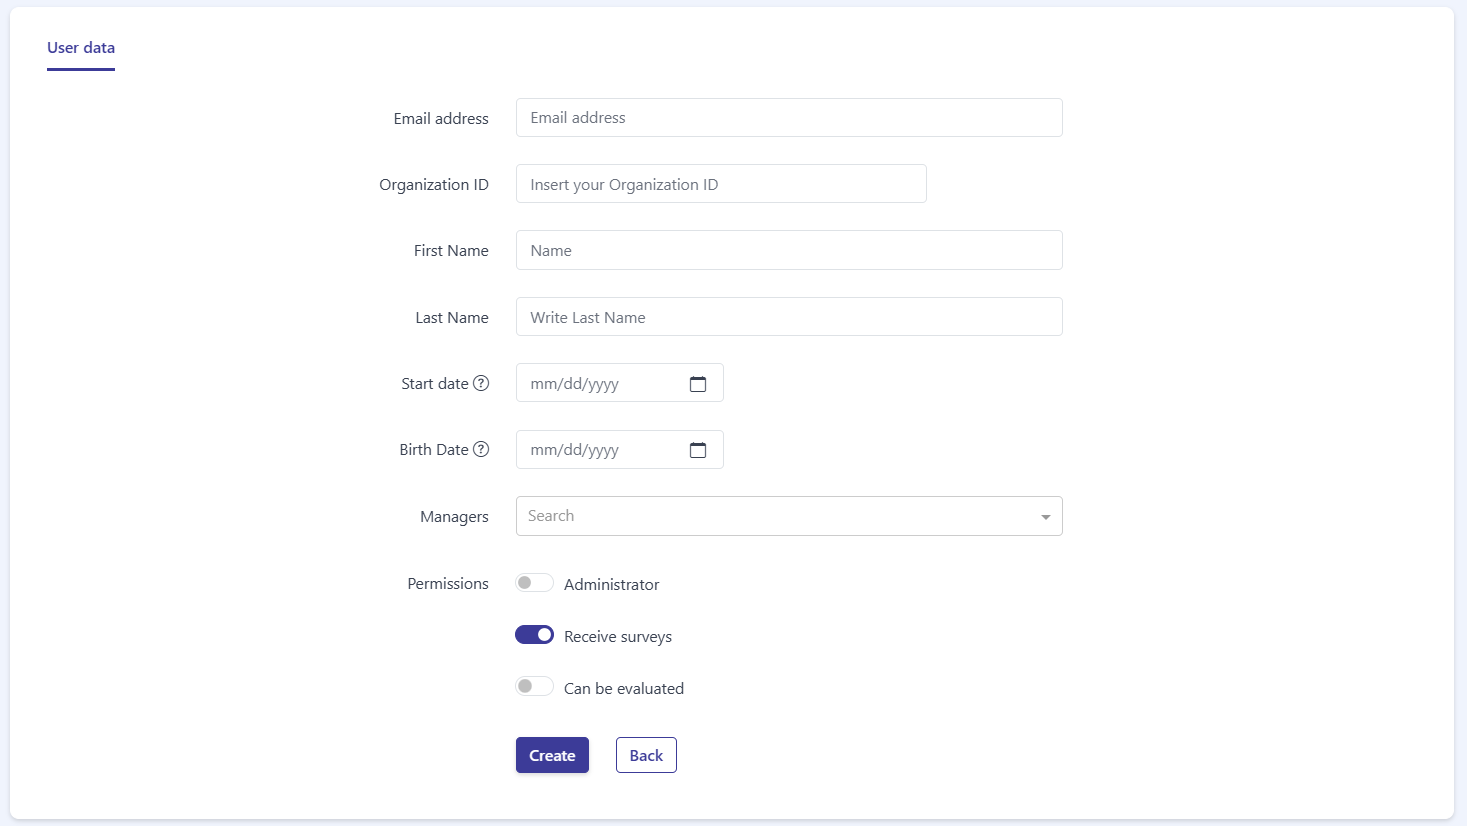Viewport: 1467px width, 826px height.
Task: Click the help icon beside Birth Date
Action: click(x=481, y=449)
